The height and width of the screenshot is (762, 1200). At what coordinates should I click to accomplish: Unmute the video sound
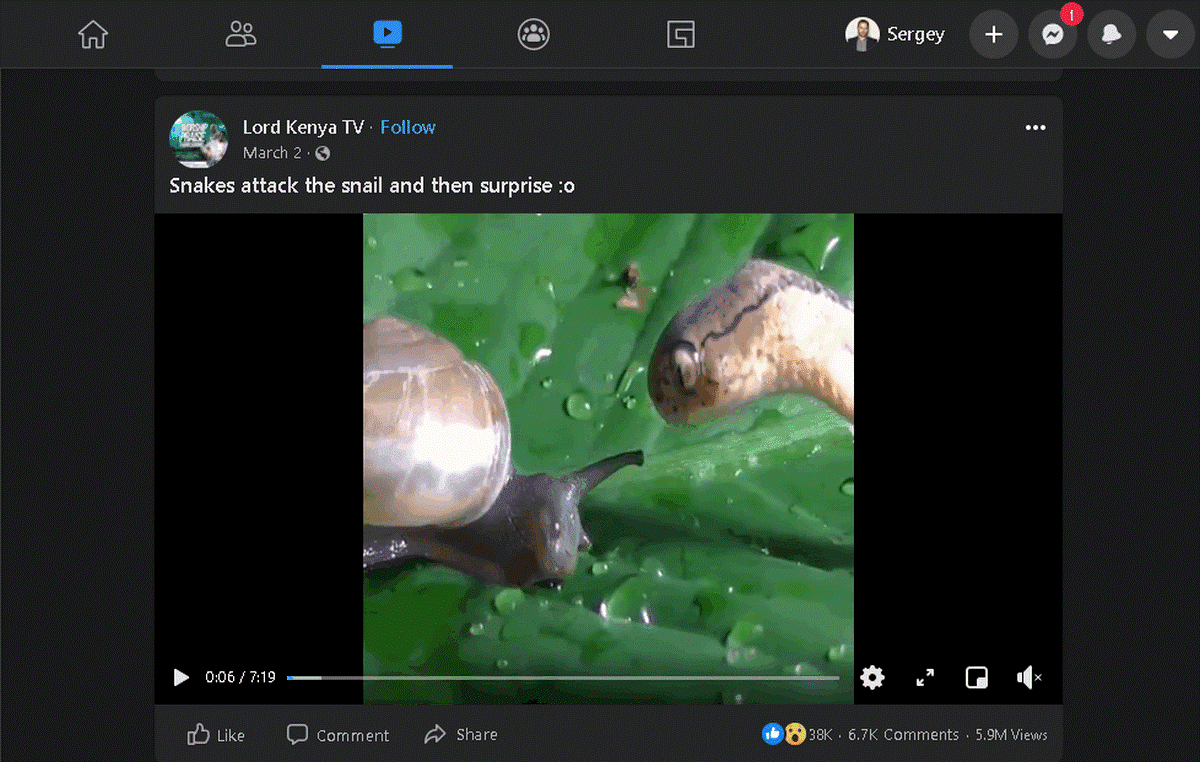[1029, 678]
